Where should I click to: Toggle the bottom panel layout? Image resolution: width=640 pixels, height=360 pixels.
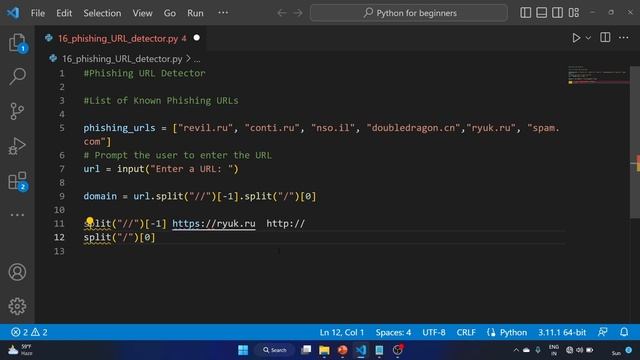(x=542, y=13)
